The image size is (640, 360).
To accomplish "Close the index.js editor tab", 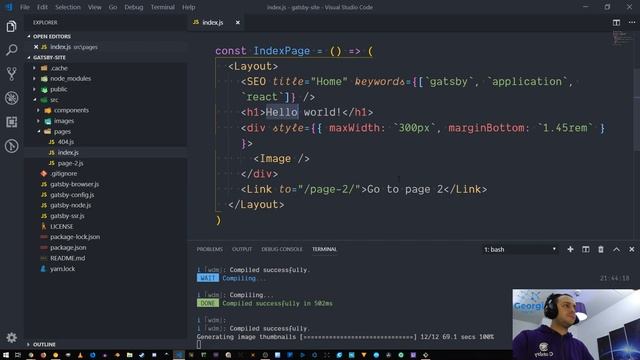I will (x=238, y=22).
